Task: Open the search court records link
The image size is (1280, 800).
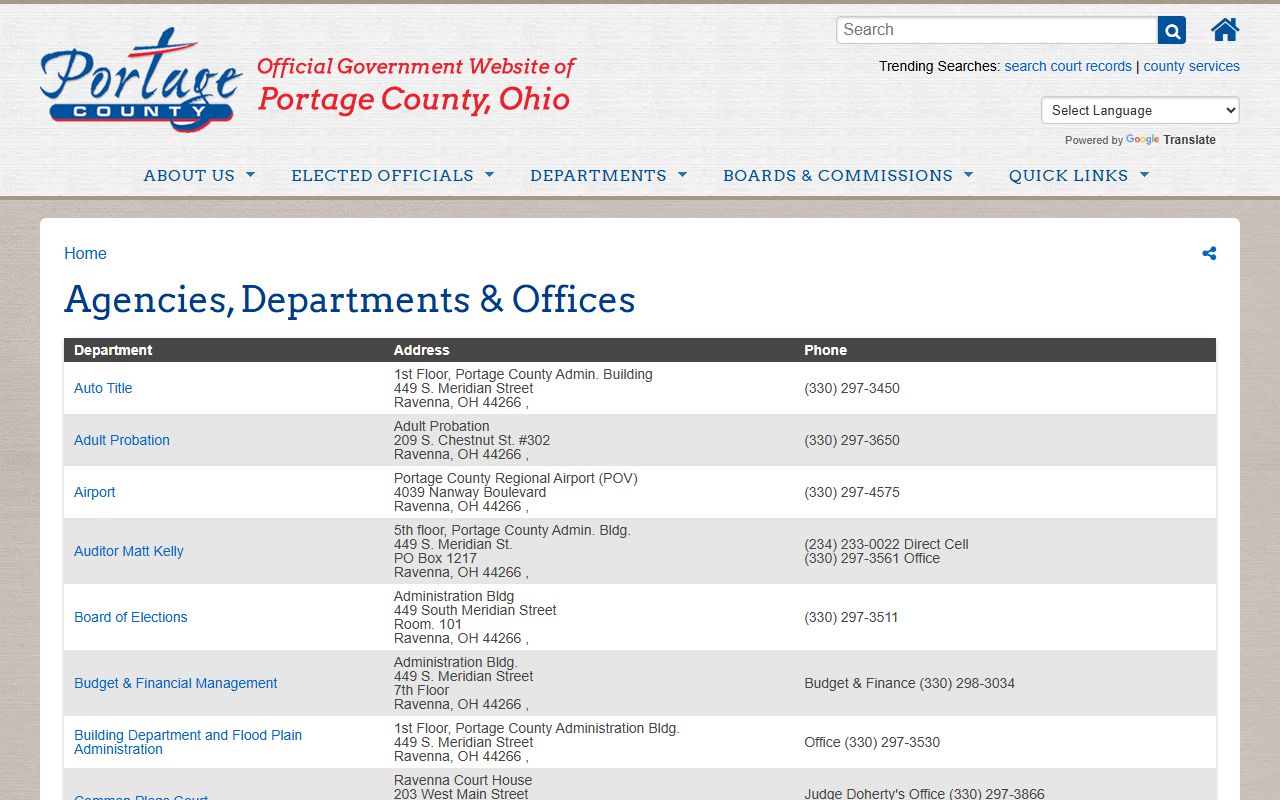Action: (x=1067, y=66)
